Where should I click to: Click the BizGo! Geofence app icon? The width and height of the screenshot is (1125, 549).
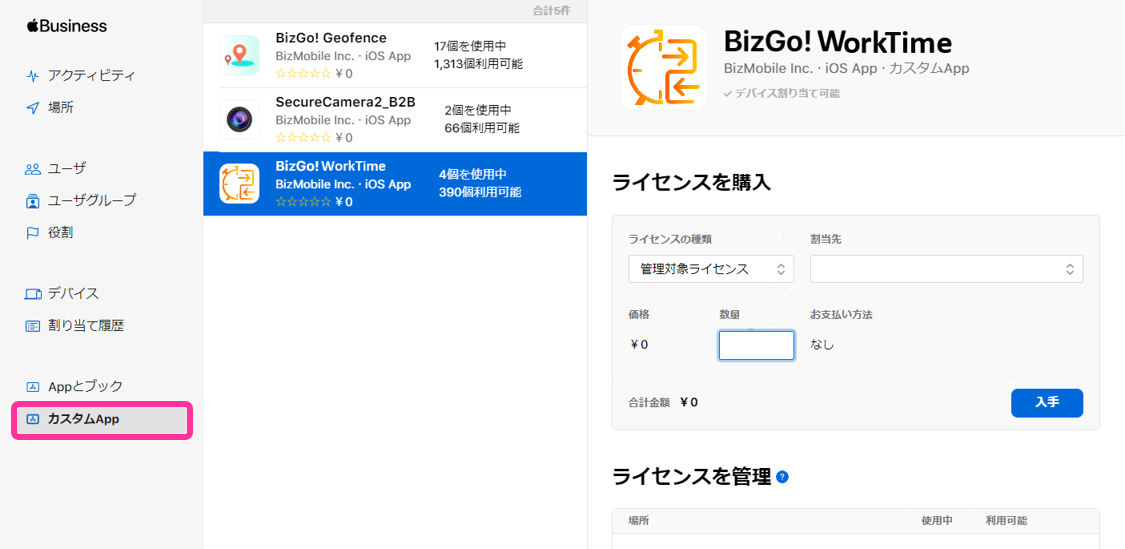click(239, 55)
